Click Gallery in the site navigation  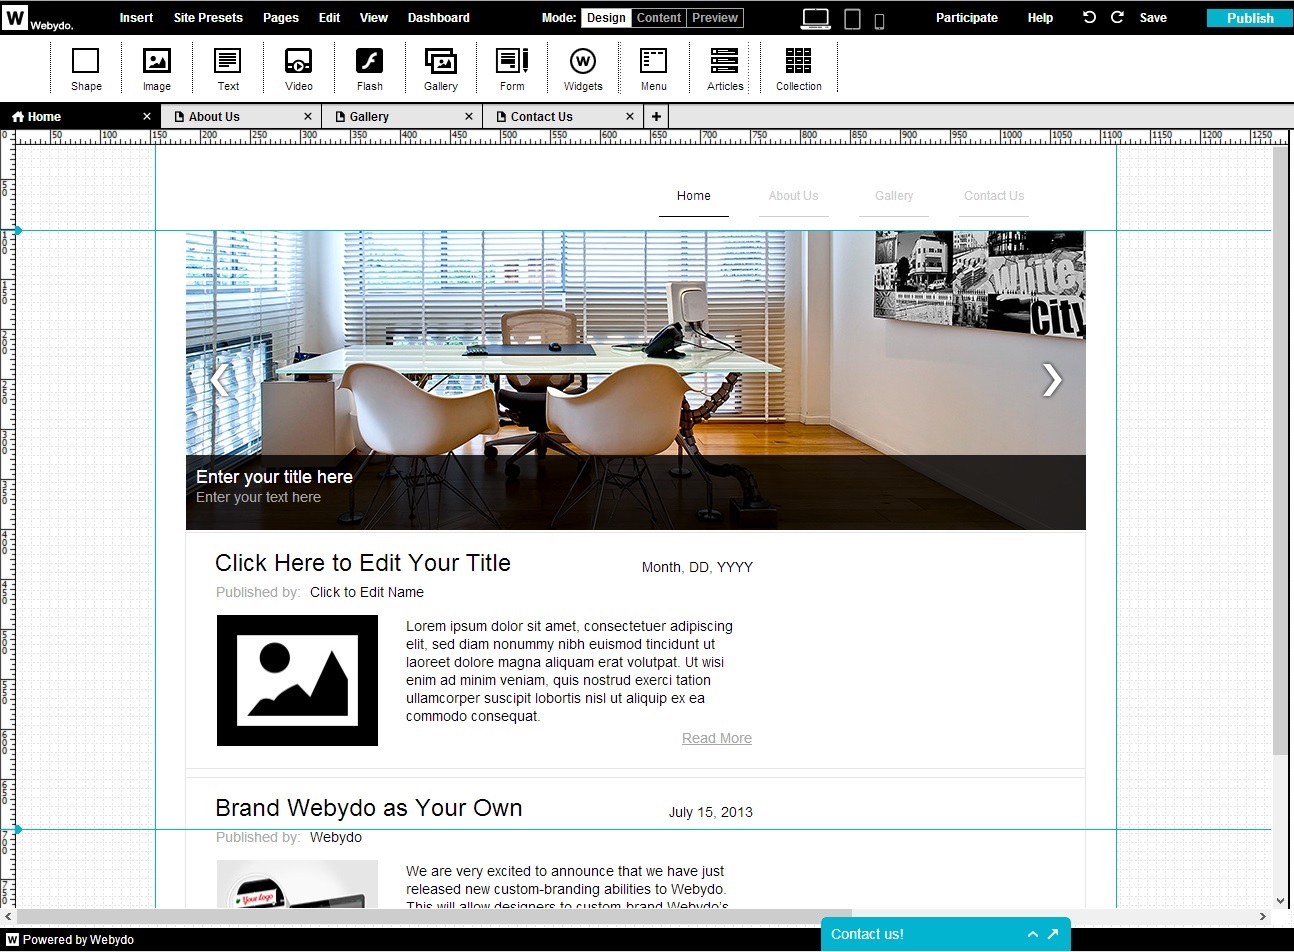(894, 196)
